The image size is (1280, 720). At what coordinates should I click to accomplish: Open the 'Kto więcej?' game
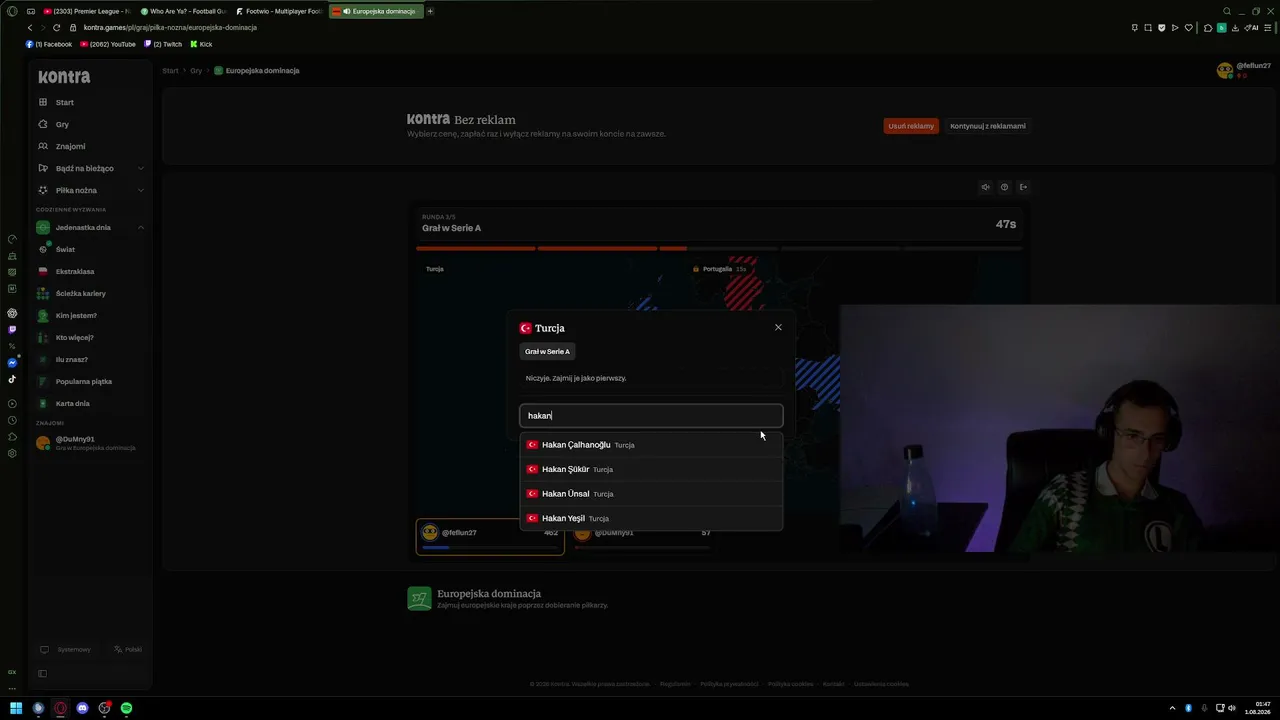[91, 337]
